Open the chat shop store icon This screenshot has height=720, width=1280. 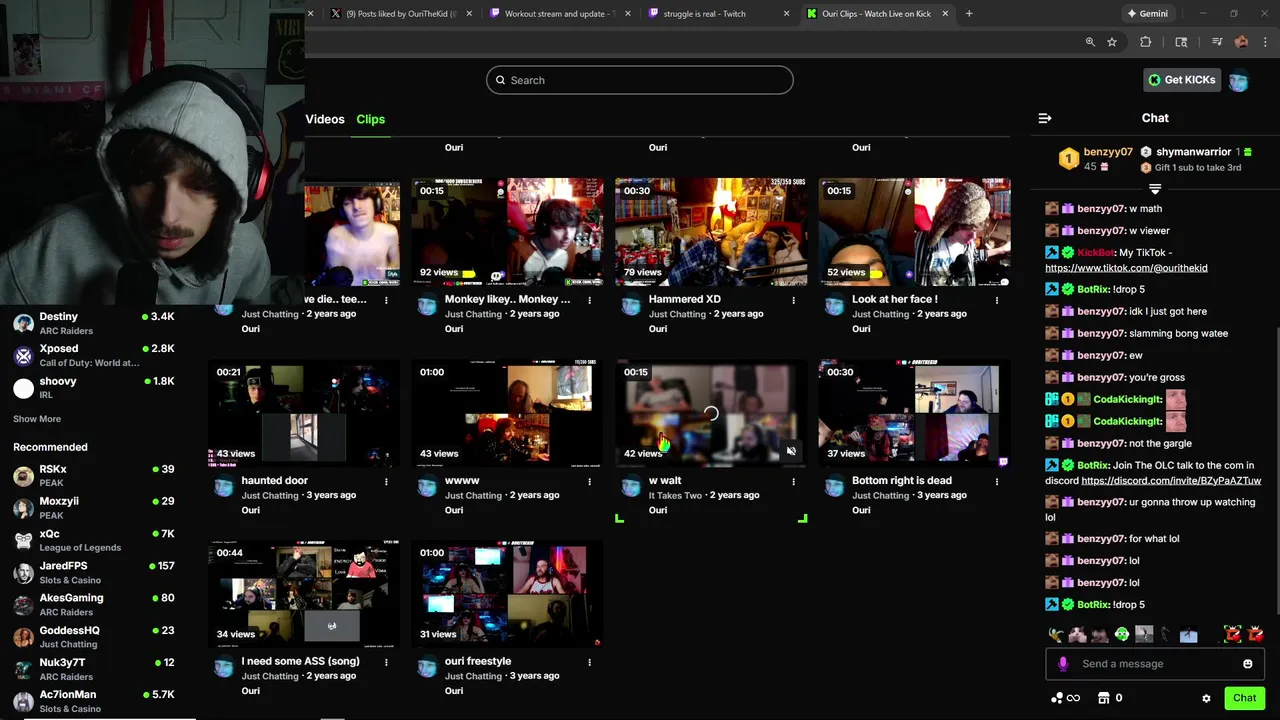pos(1104,698)
